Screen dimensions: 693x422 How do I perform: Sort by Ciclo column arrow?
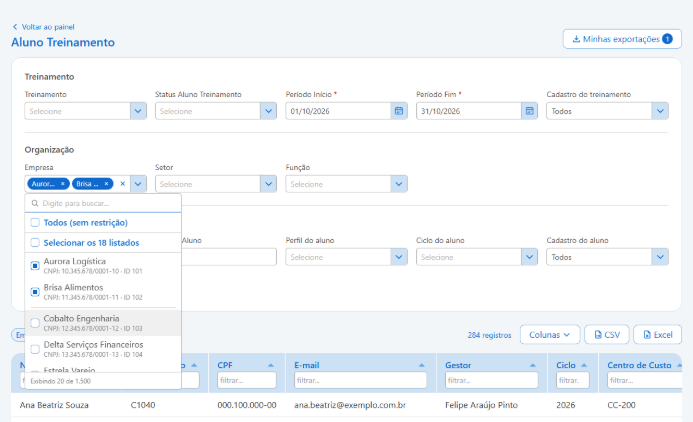584,365
